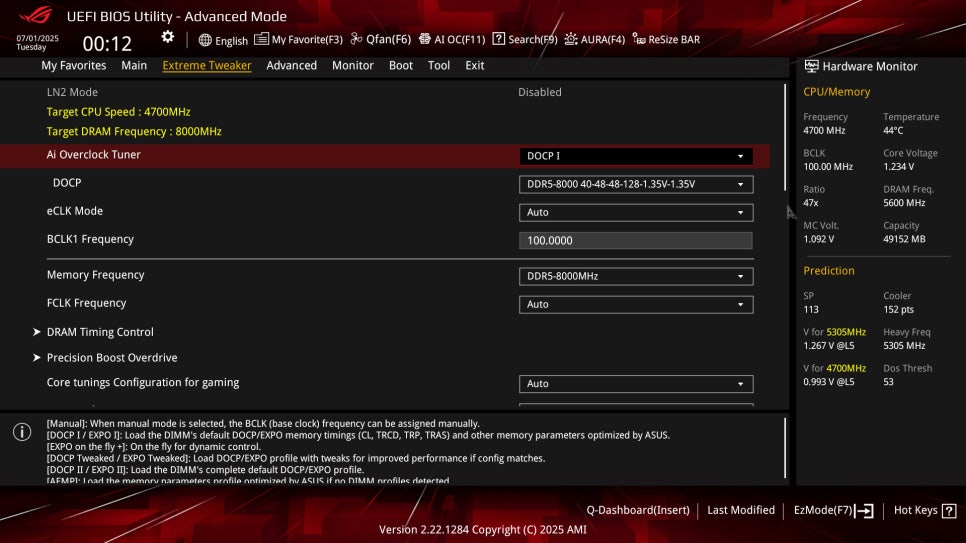Open the DOCP profile dropdown

[636, 184]
